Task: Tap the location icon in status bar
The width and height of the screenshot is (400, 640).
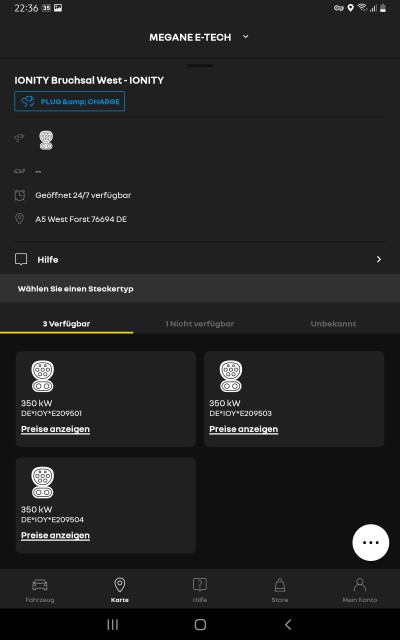Action: [350, 8]
